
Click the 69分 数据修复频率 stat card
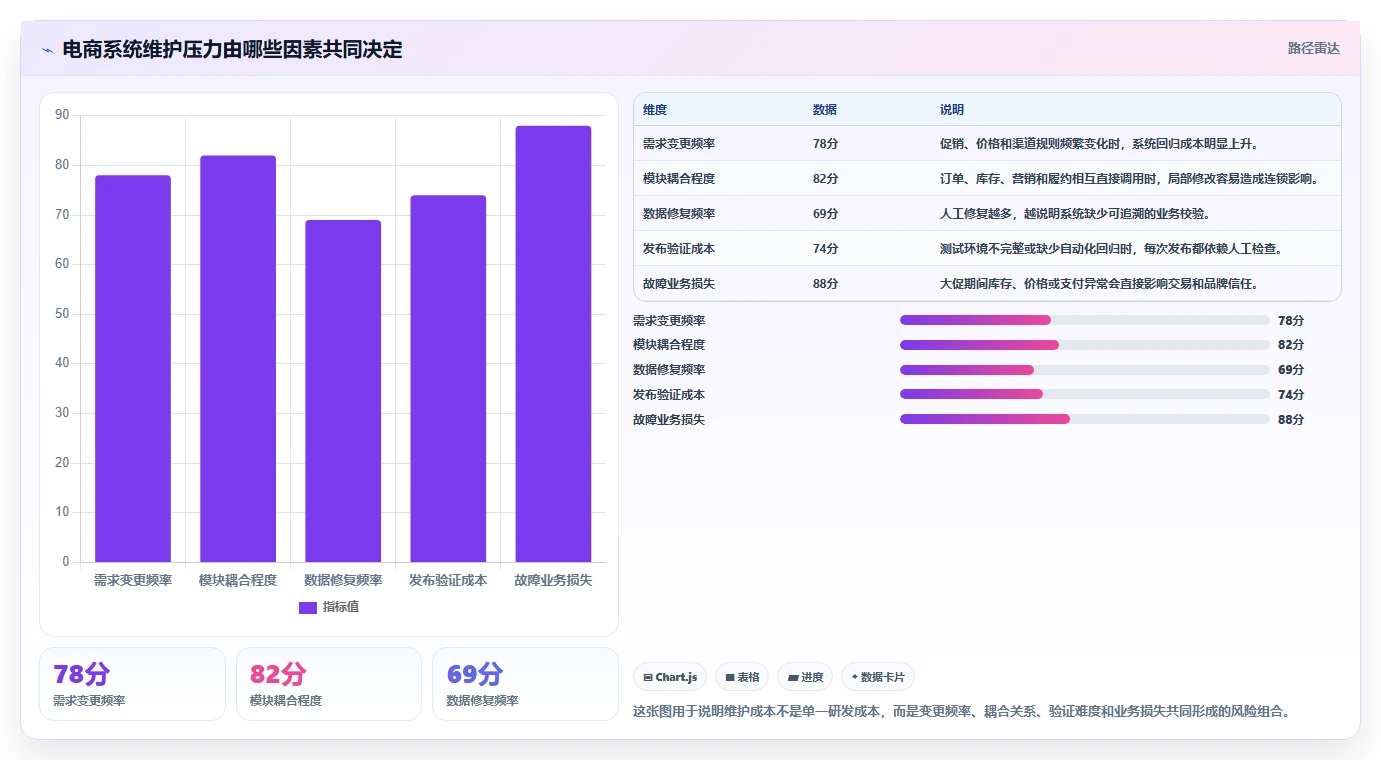coord(525,684)
